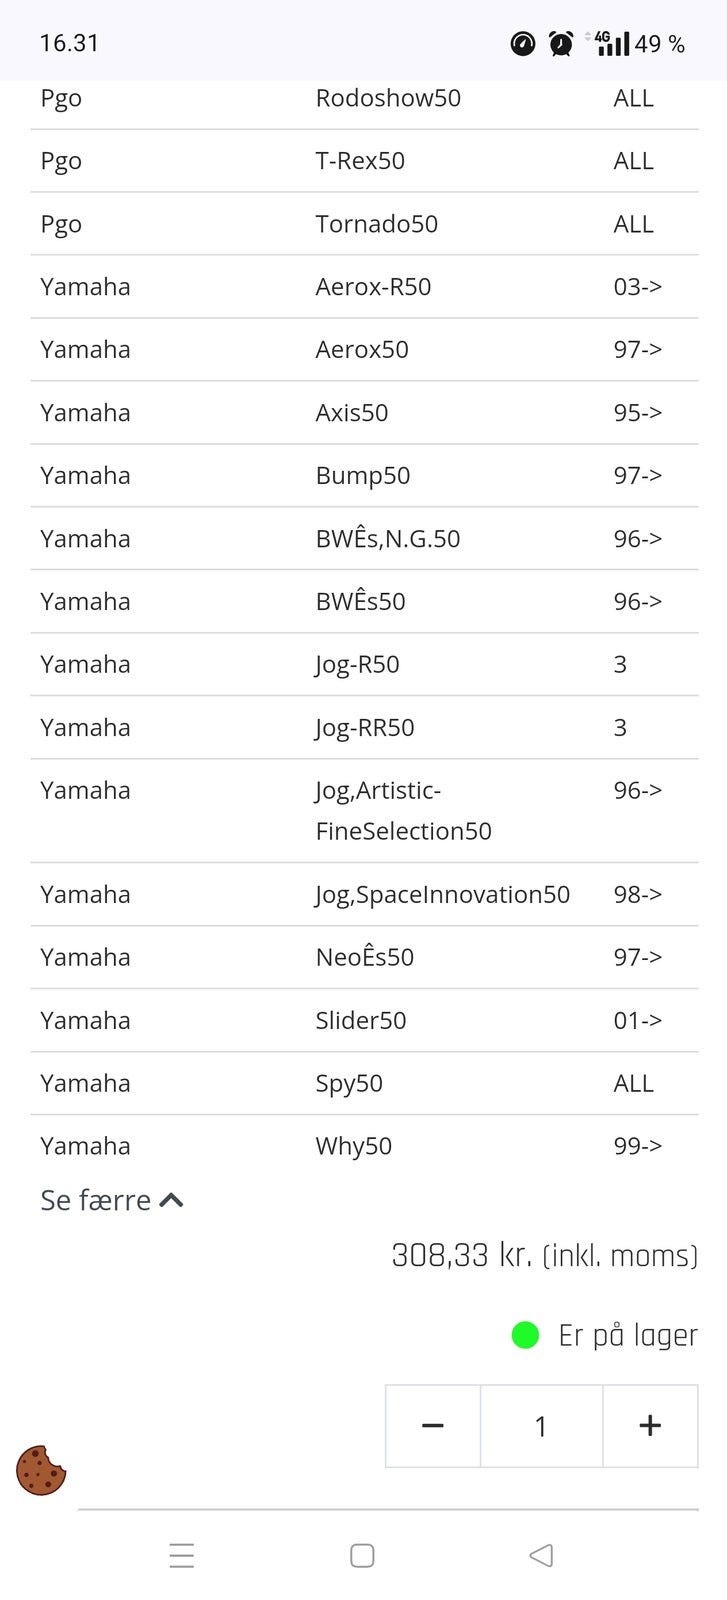Viewport: 727px width, 1600px height.
Task: Tap the cookie settings icon
Action: [x=41, y=1470]
